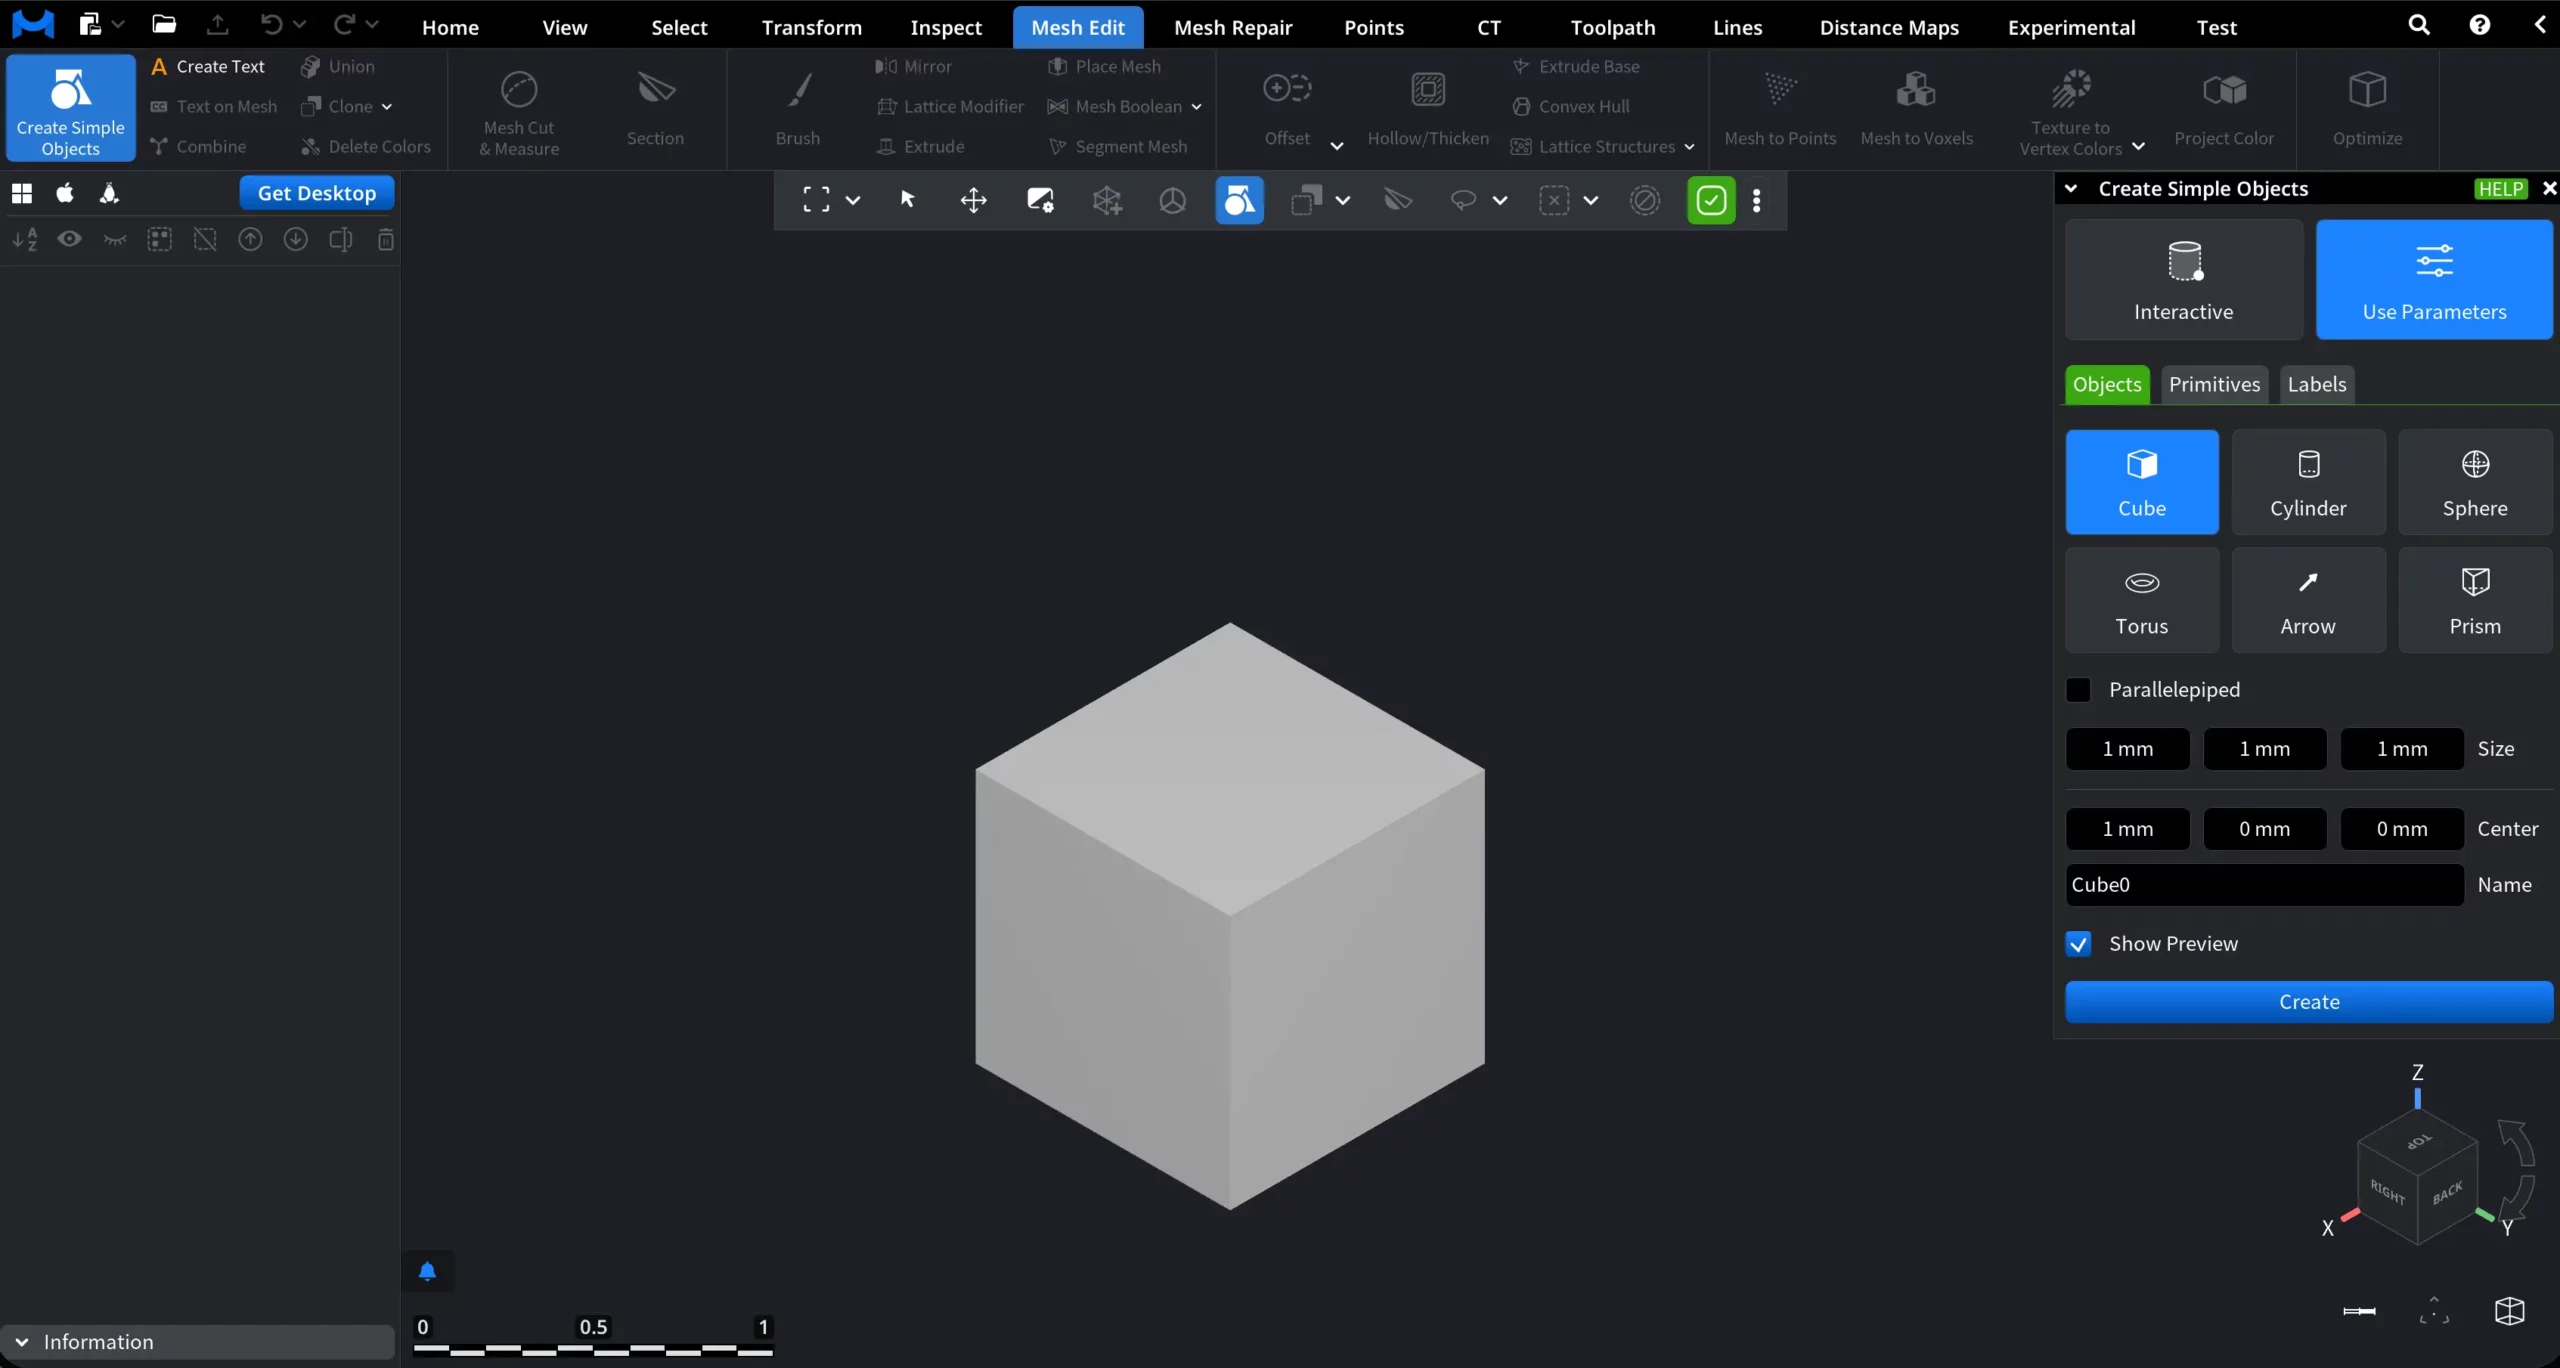Open the Mesh to Voxels tool
2560x1368 pixels.
[1917, 110]
